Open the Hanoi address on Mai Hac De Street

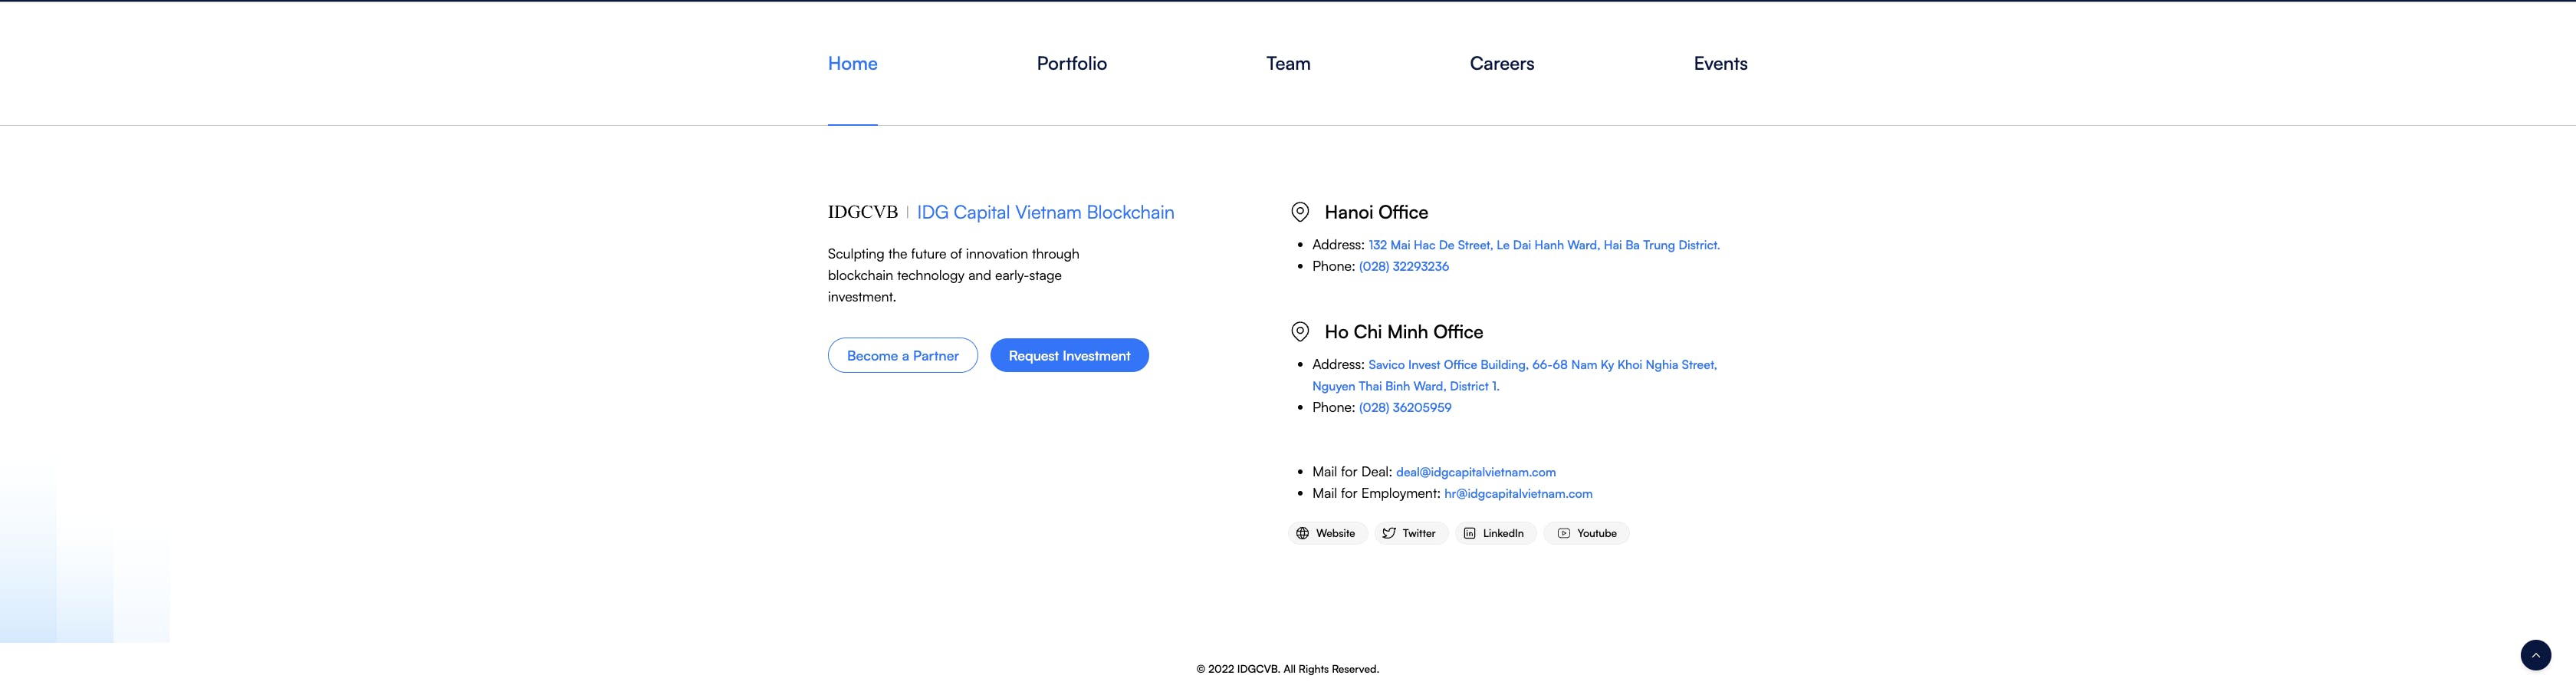click(x=1544, y=245)
